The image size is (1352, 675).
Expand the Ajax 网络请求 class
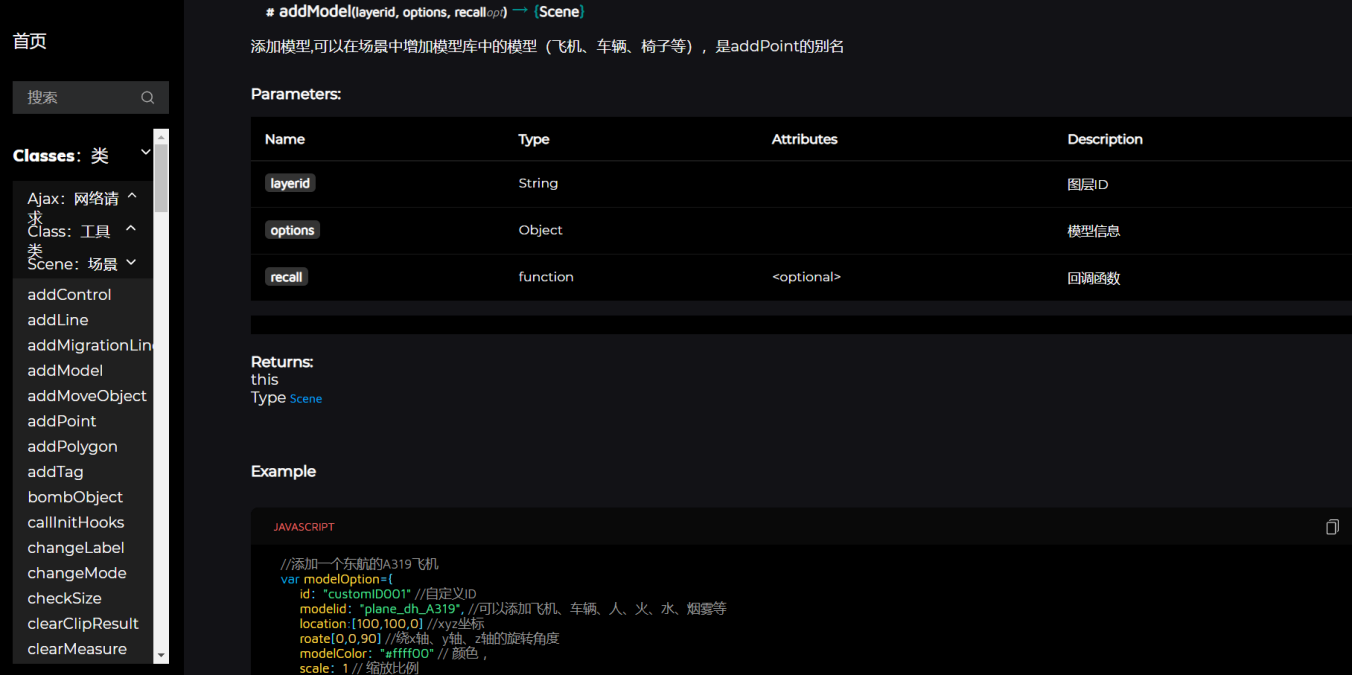132,197
